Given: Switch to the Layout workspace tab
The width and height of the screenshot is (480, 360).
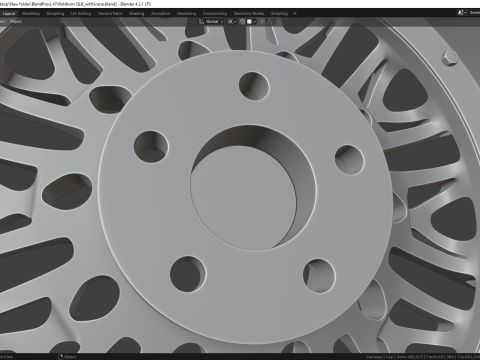Looking at the screenshot, I should (9, 14).
